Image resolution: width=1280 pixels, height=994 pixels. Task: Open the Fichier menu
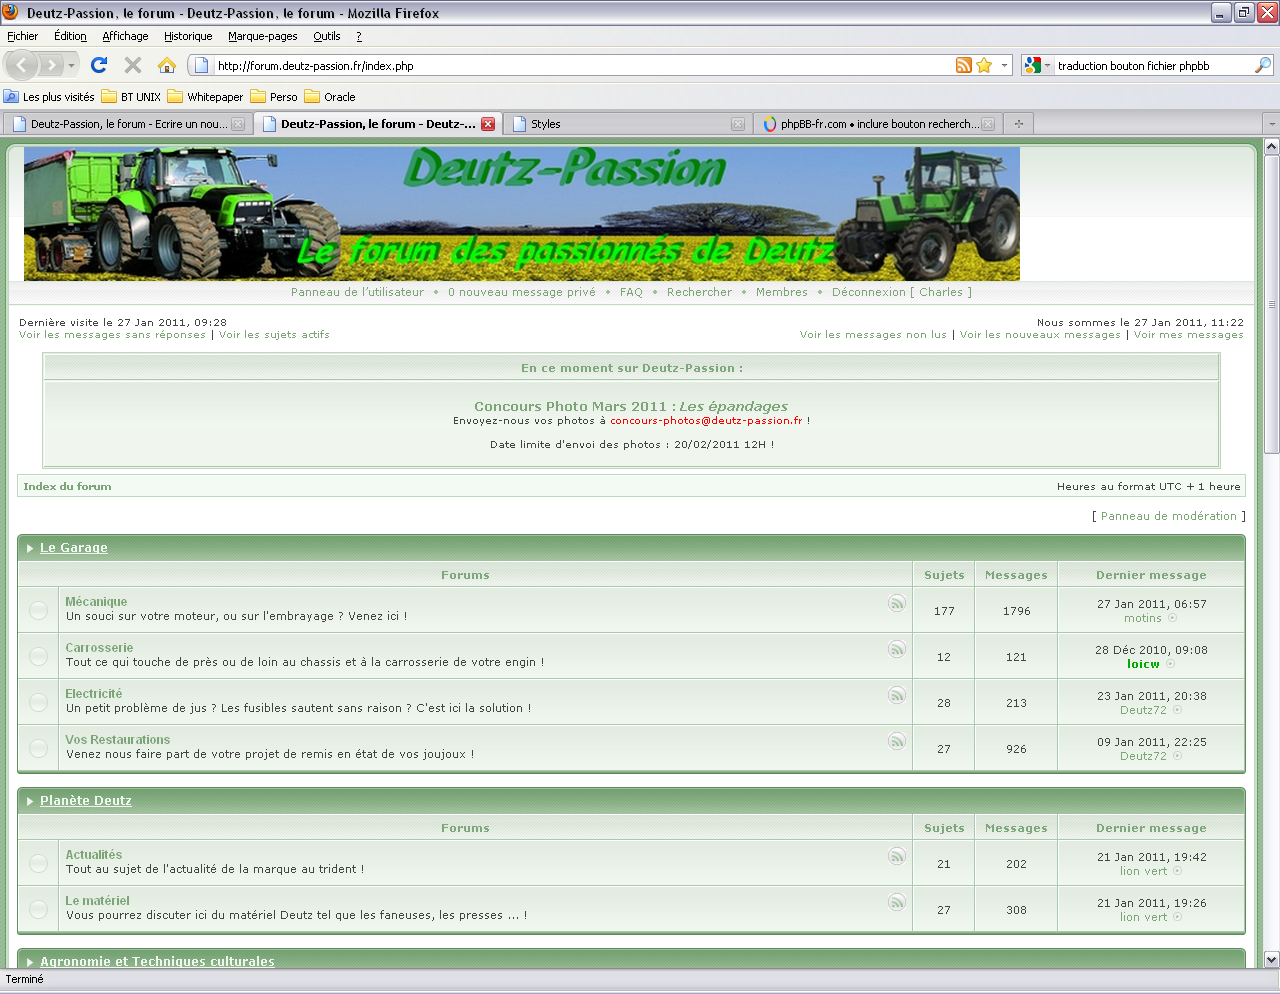(22, 36)
